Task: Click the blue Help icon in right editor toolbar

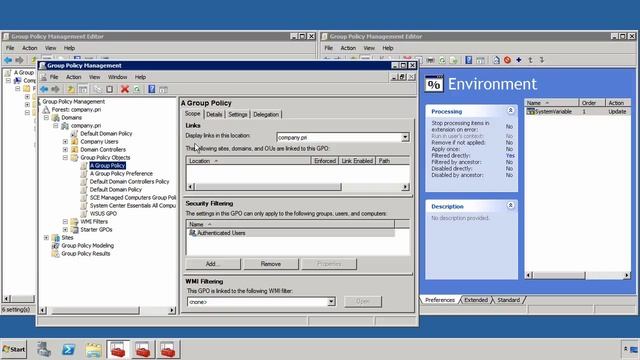Action: click(x=469, y=60)
